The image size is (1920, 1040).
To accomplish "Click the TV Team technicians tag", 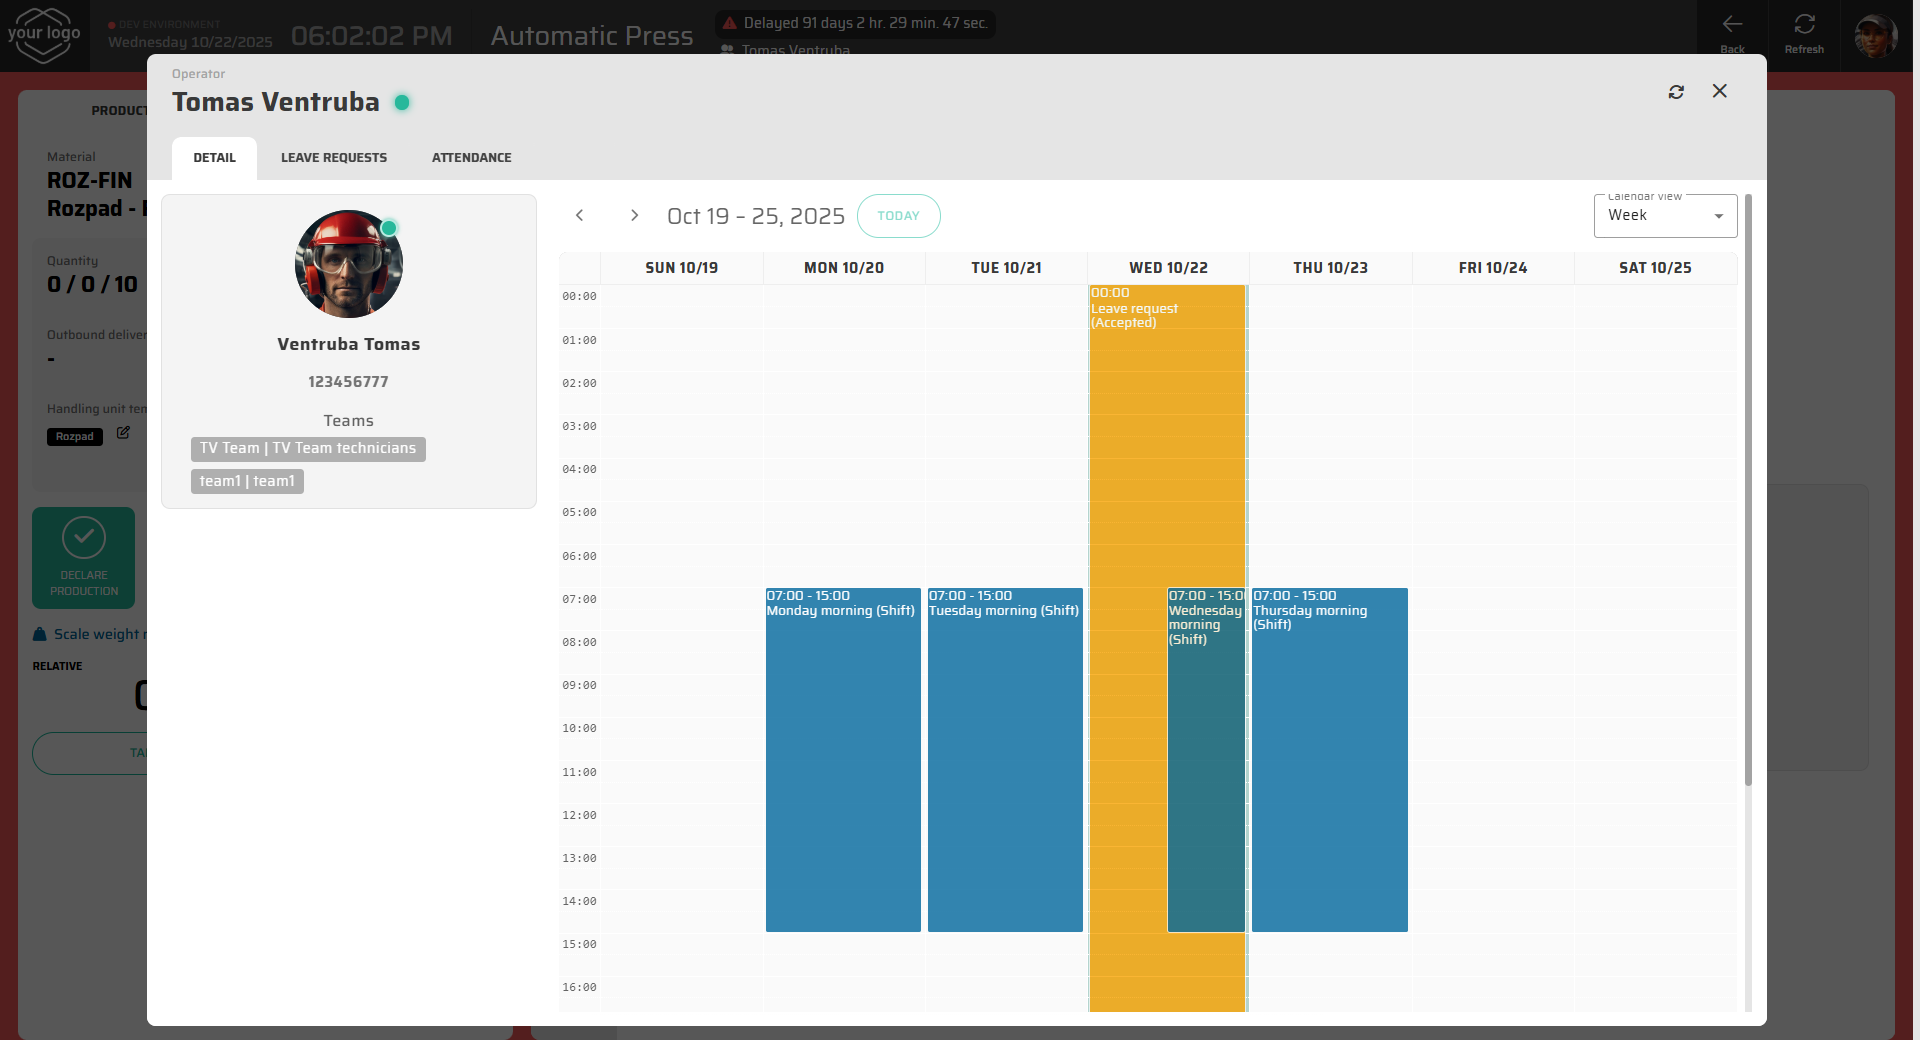I will click(308, 449).
